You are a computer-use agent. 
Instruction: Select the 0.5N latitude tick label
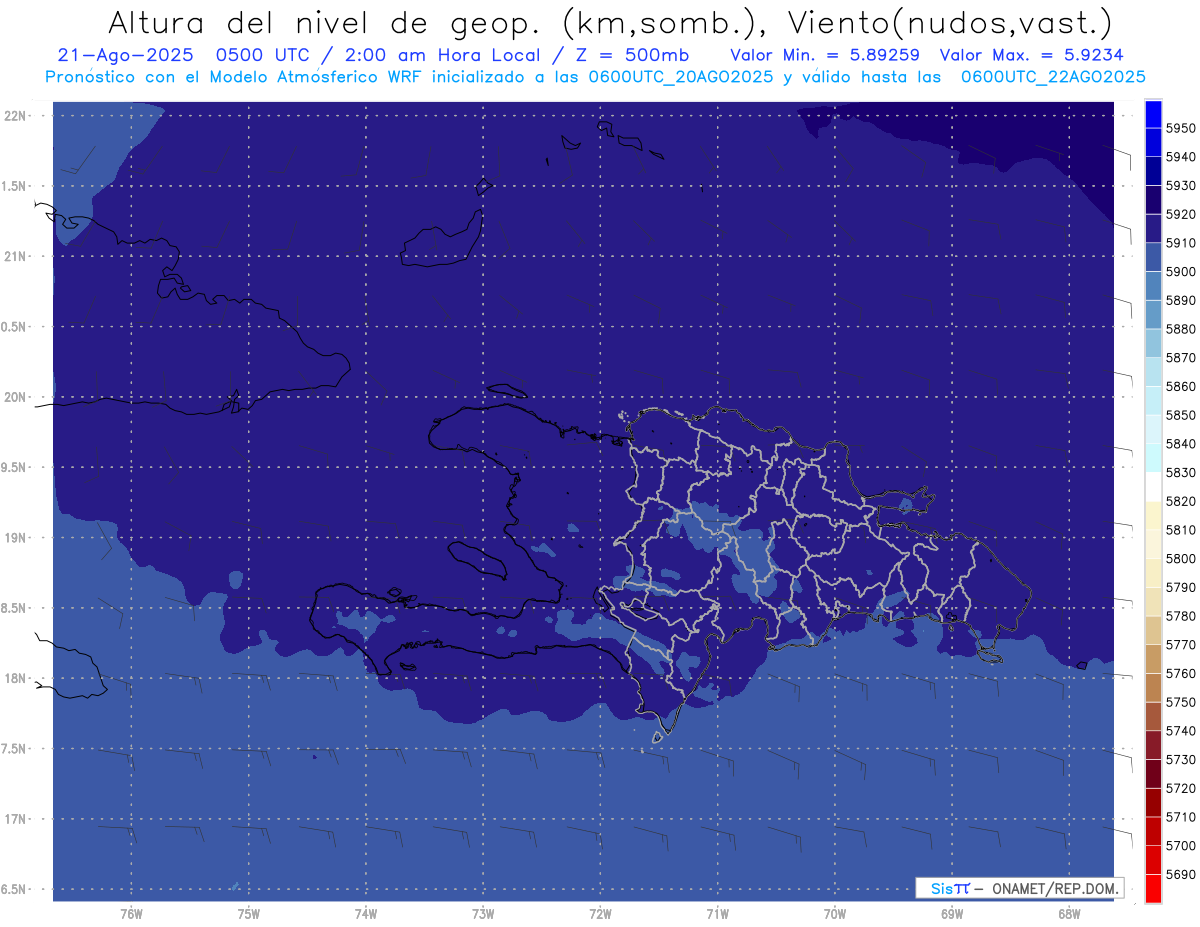[14, 327]
